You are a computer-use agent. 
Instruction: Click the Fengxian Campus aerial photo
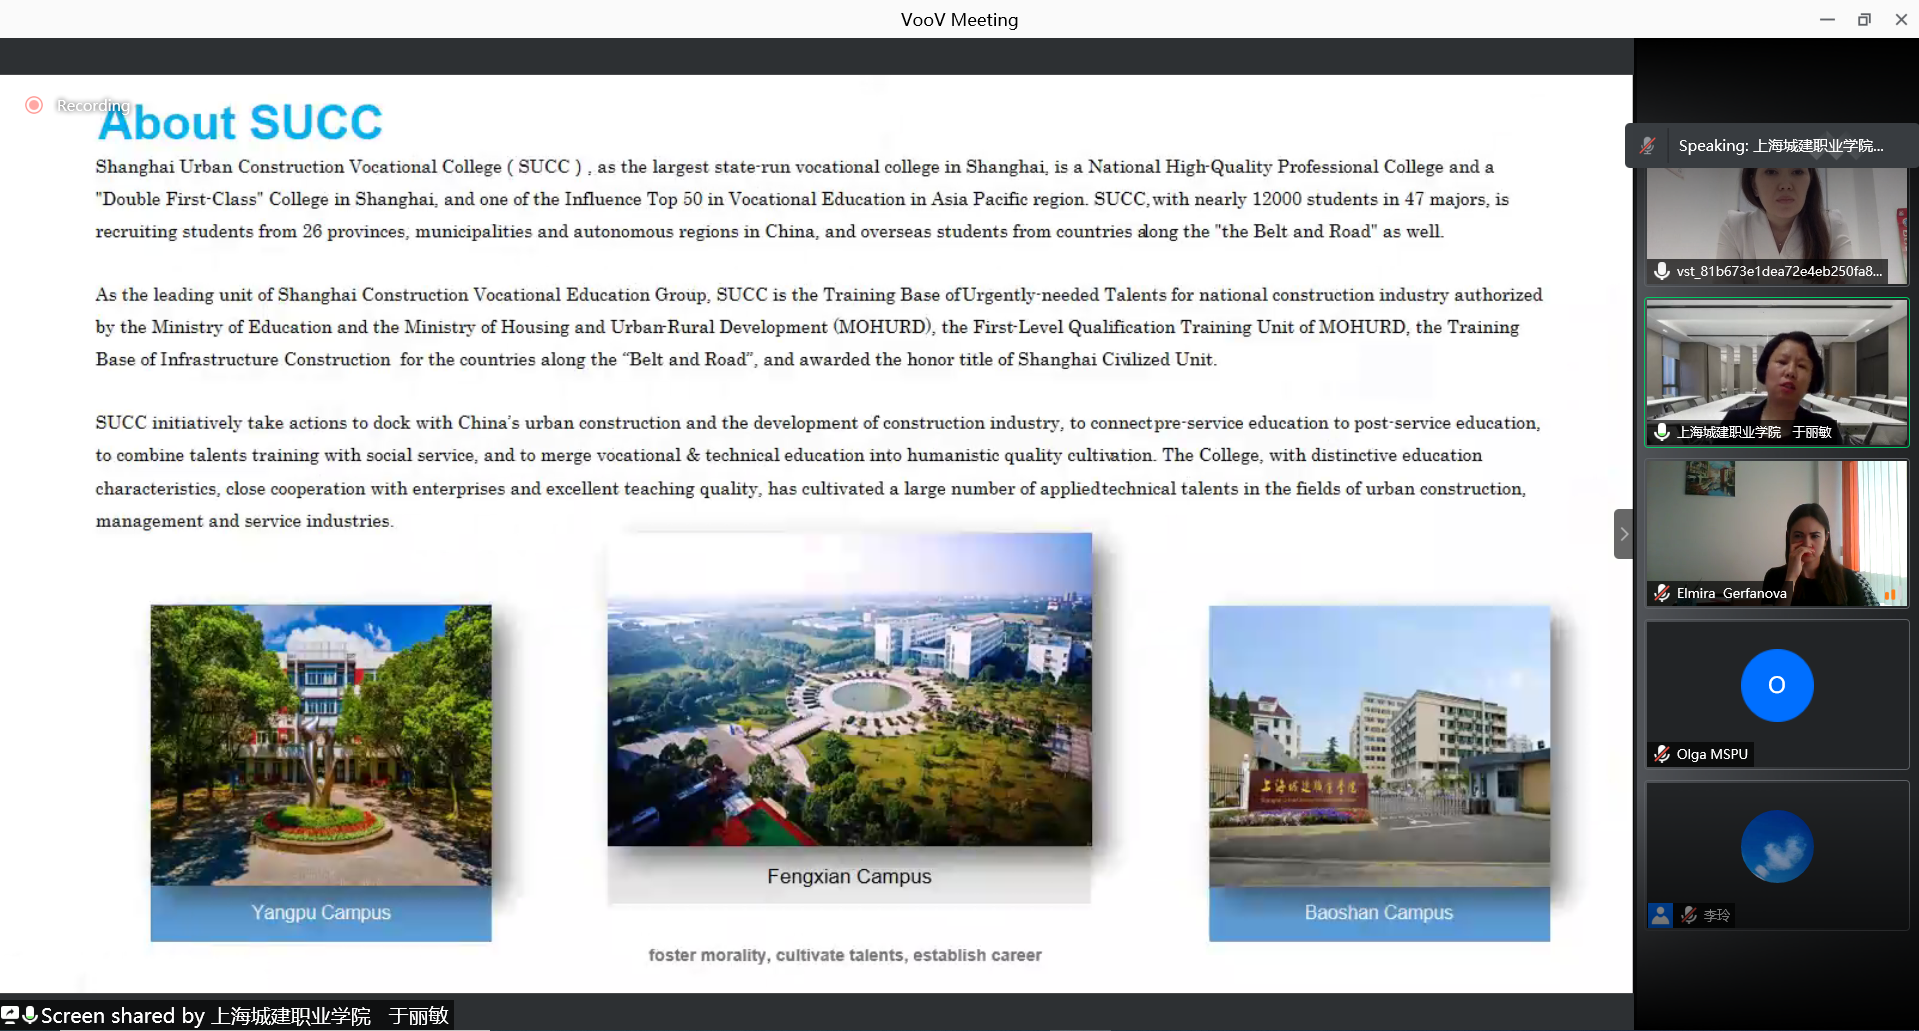tap(849, 690)
